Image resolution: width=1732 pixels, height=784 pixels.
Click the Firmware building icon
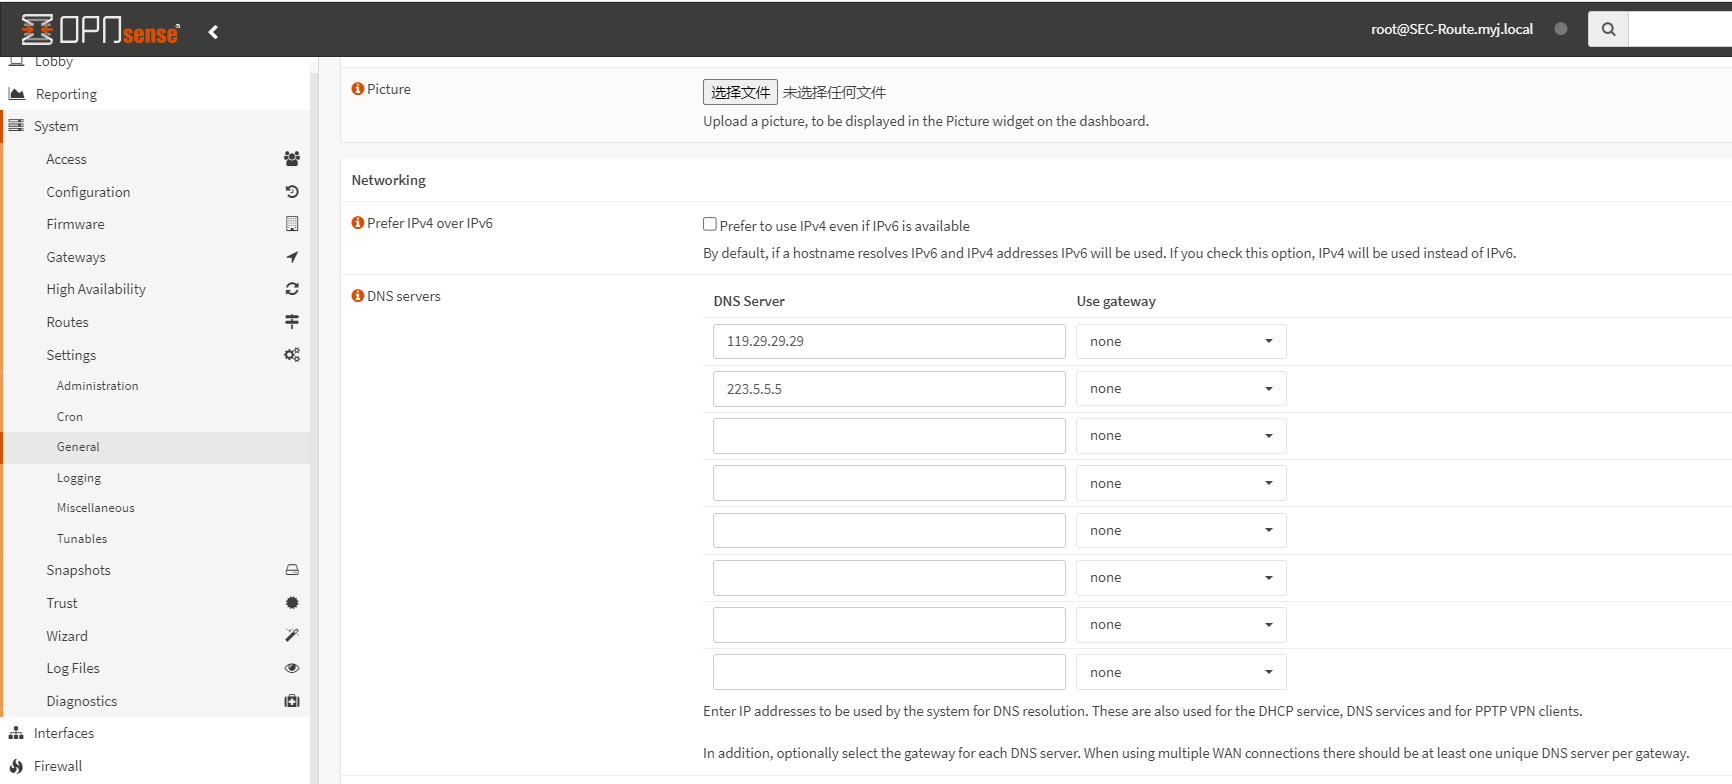pos(292,224)
